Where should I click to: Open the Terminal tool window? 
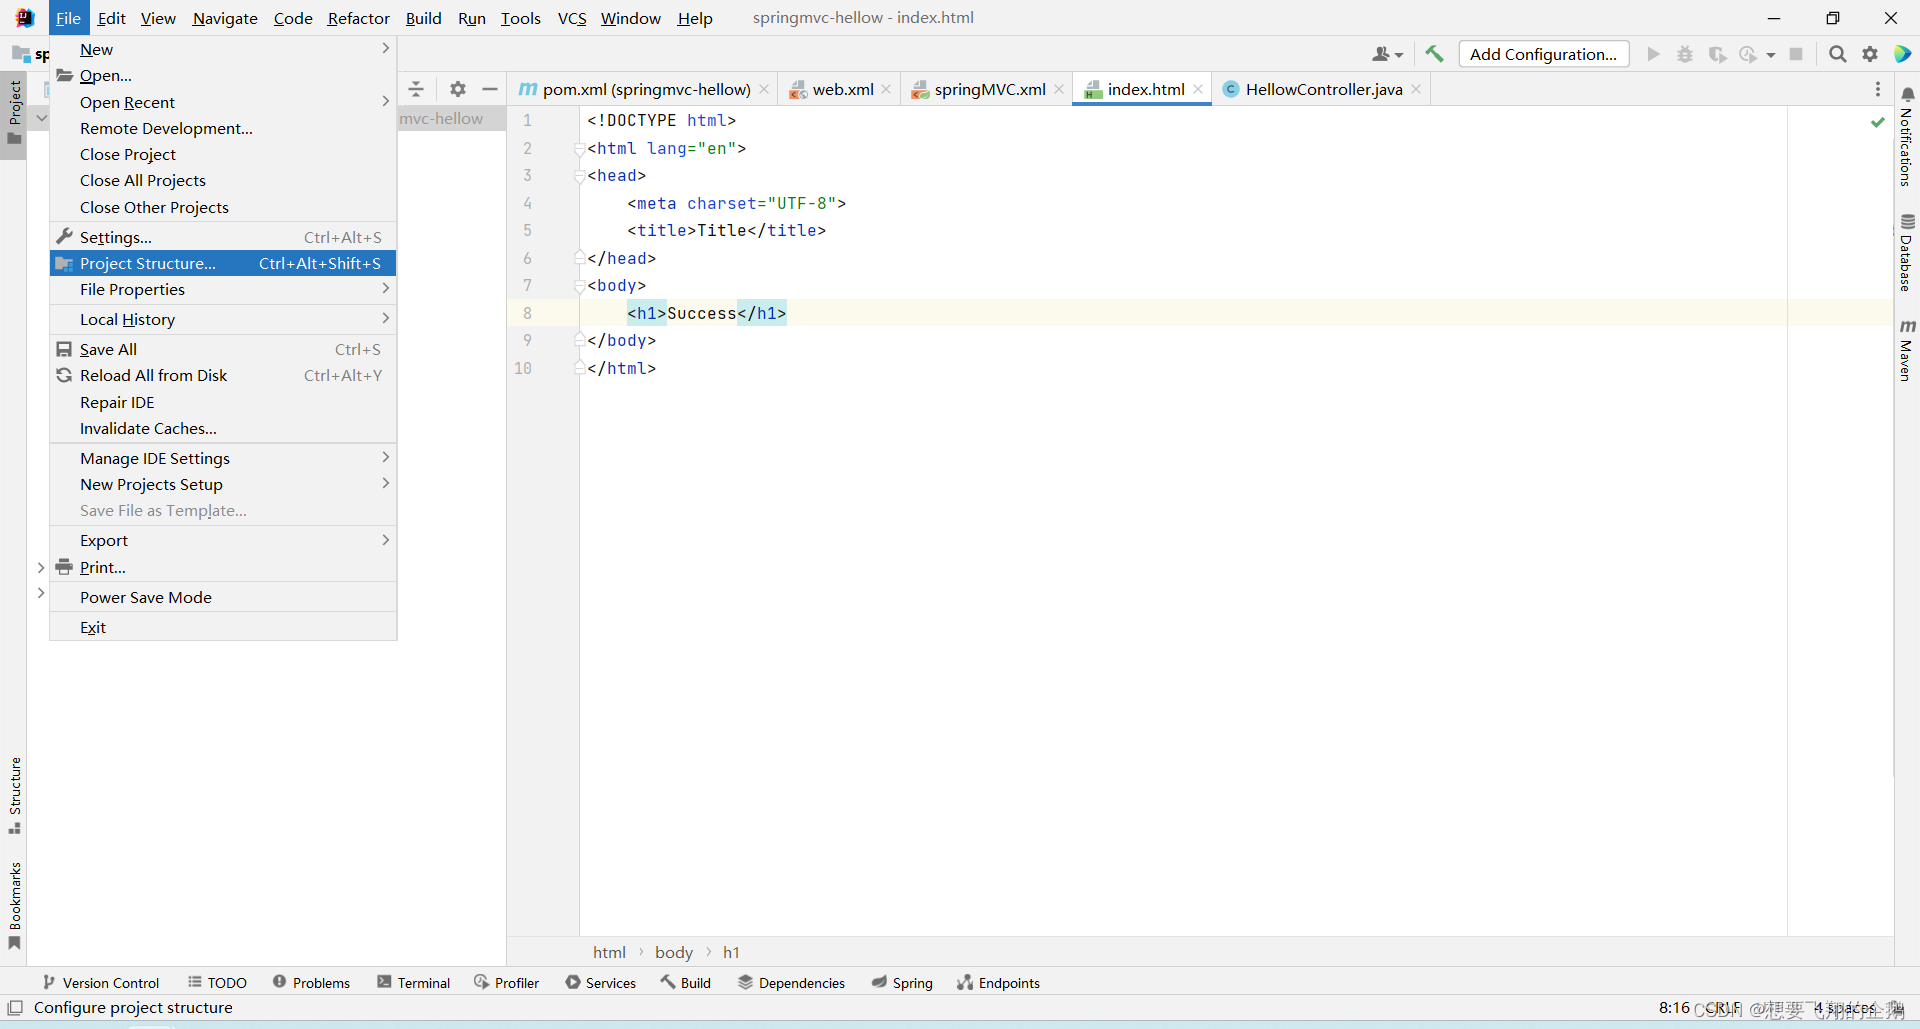[x=413, y=983]
